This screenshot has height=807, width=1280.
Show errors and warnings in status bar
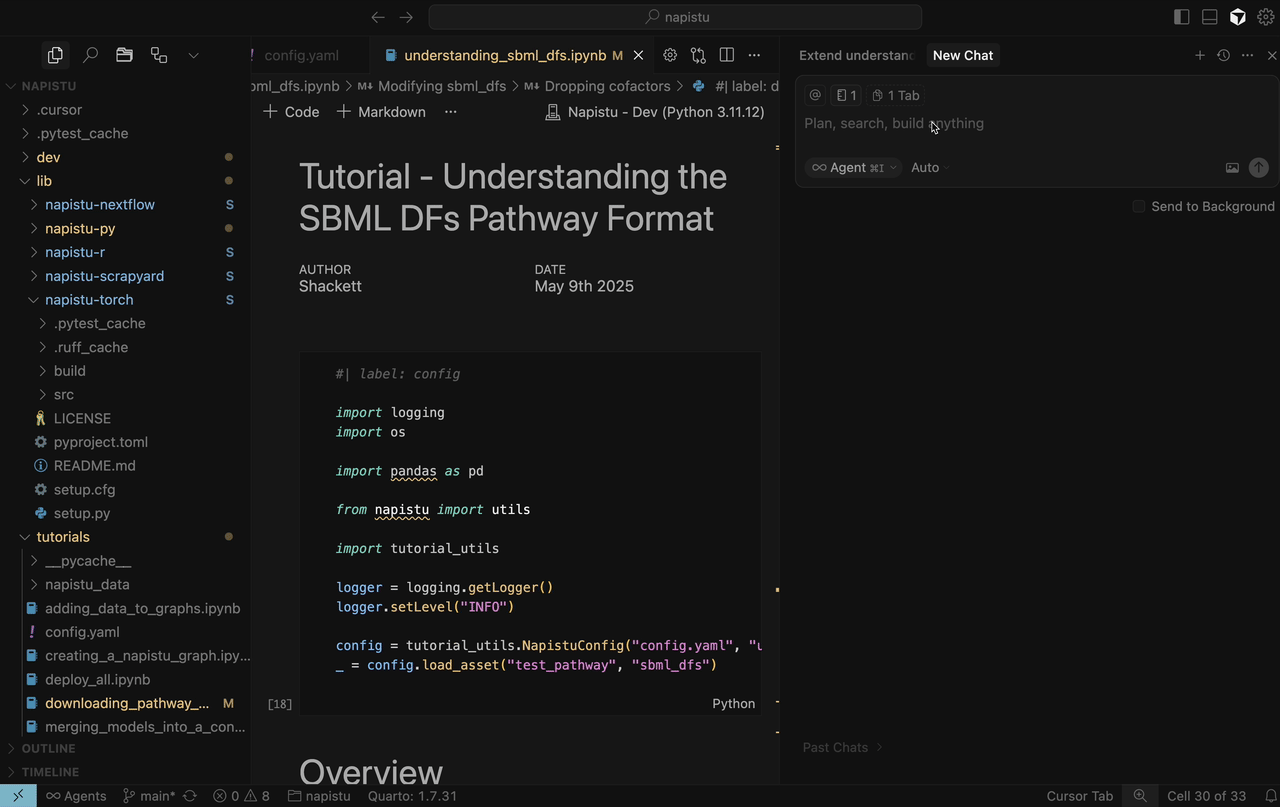tap(241, 796)
